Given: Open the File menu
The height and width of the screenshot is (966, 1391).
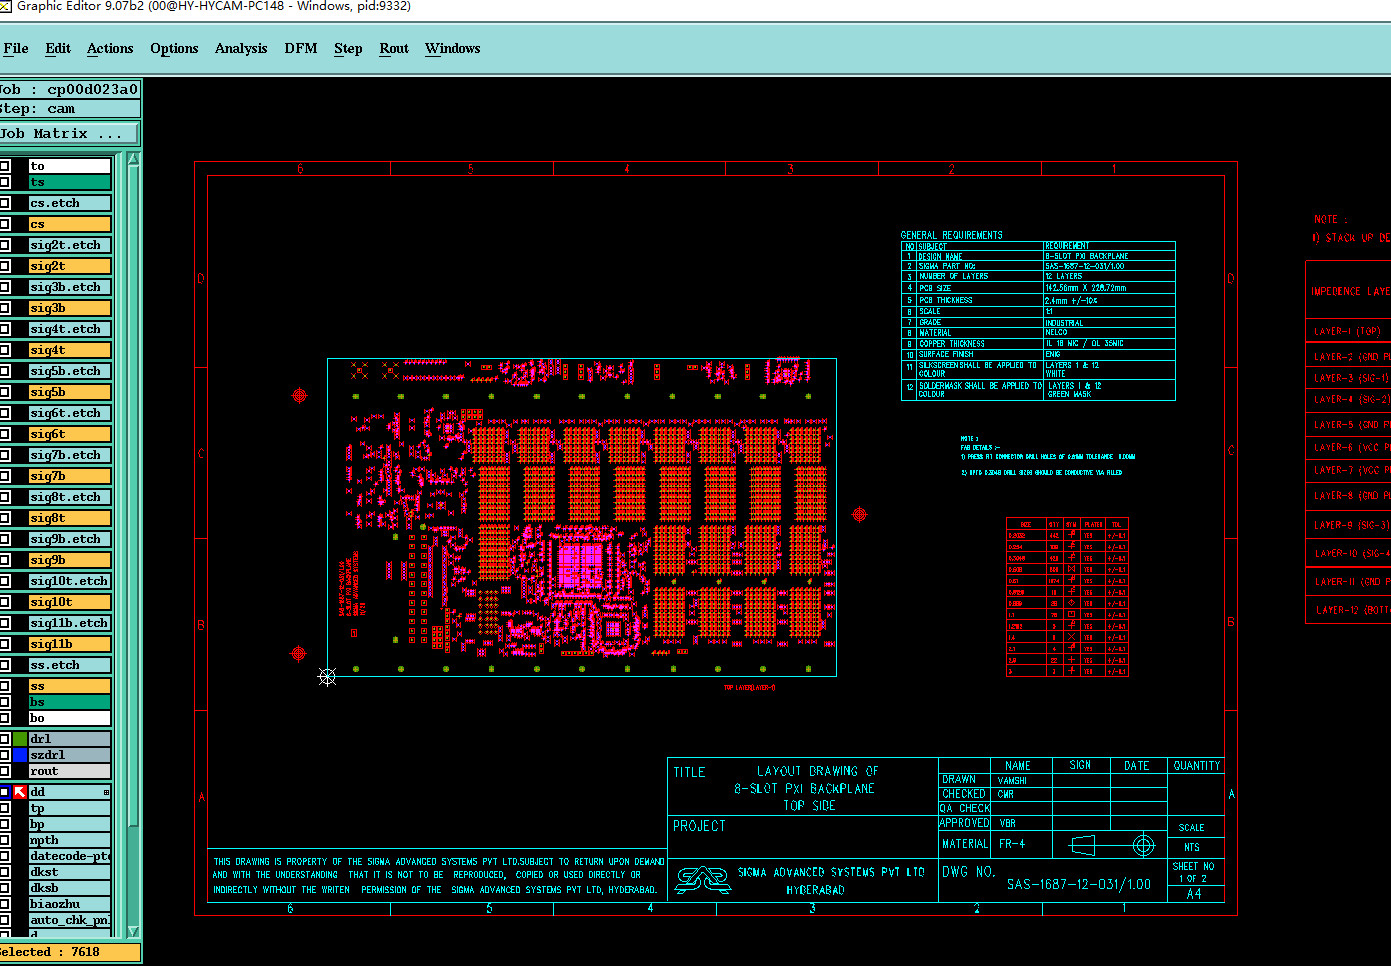Looking at the screenshot, I should coord(16,48).
